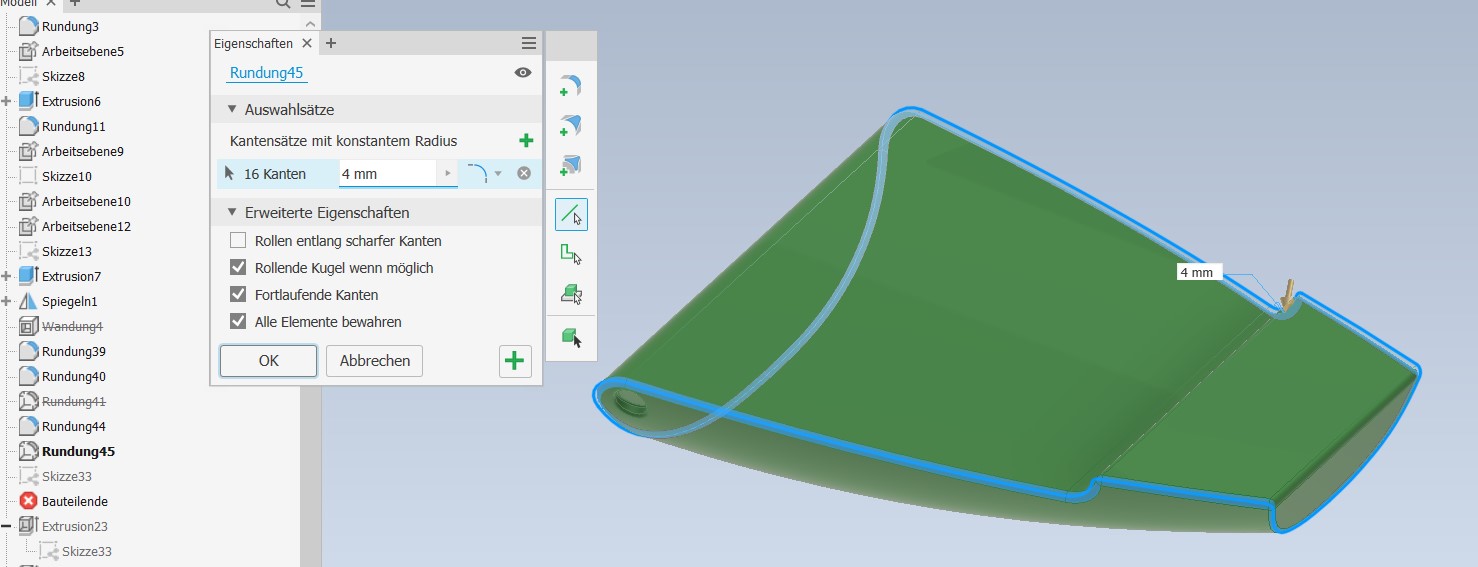
Task: Uncheck Alle Elemente bewahren
Action: click(238, 322)
